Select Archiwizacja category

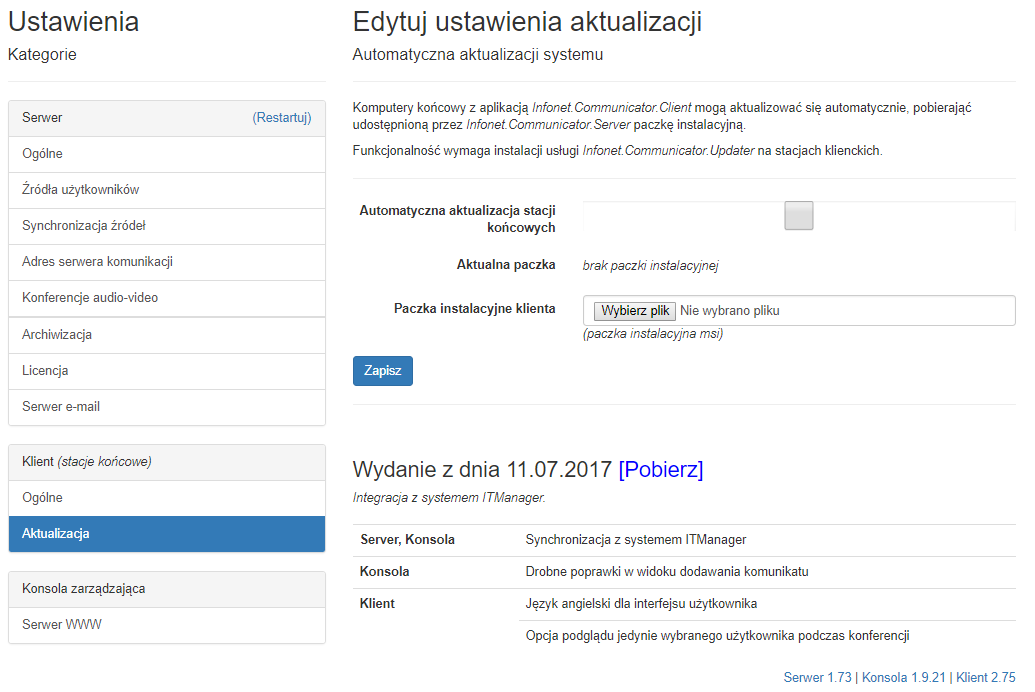(x=57, y=335)
